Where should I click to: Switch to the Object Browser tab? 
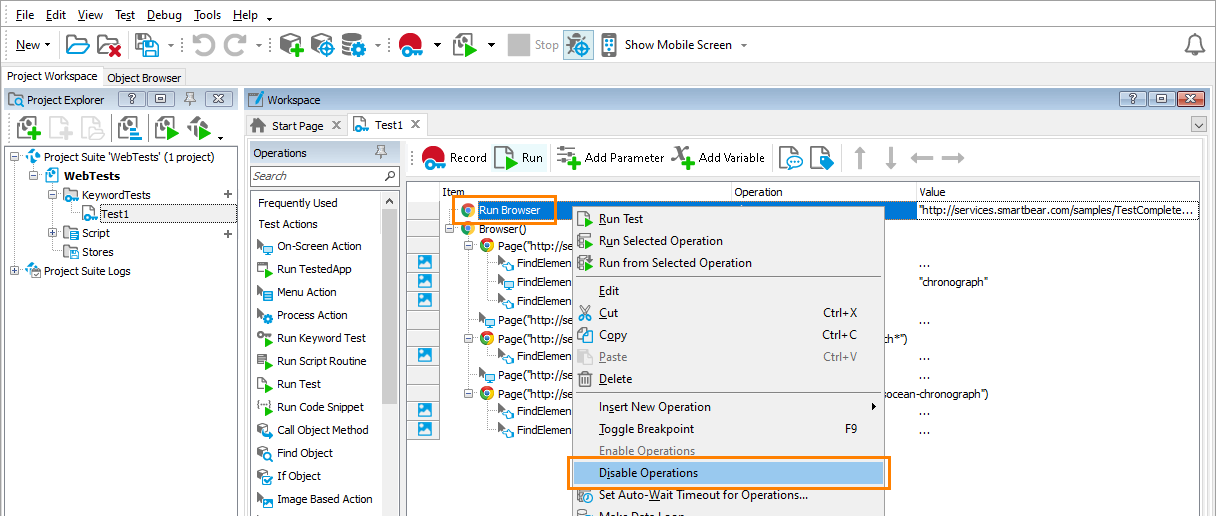144,78
